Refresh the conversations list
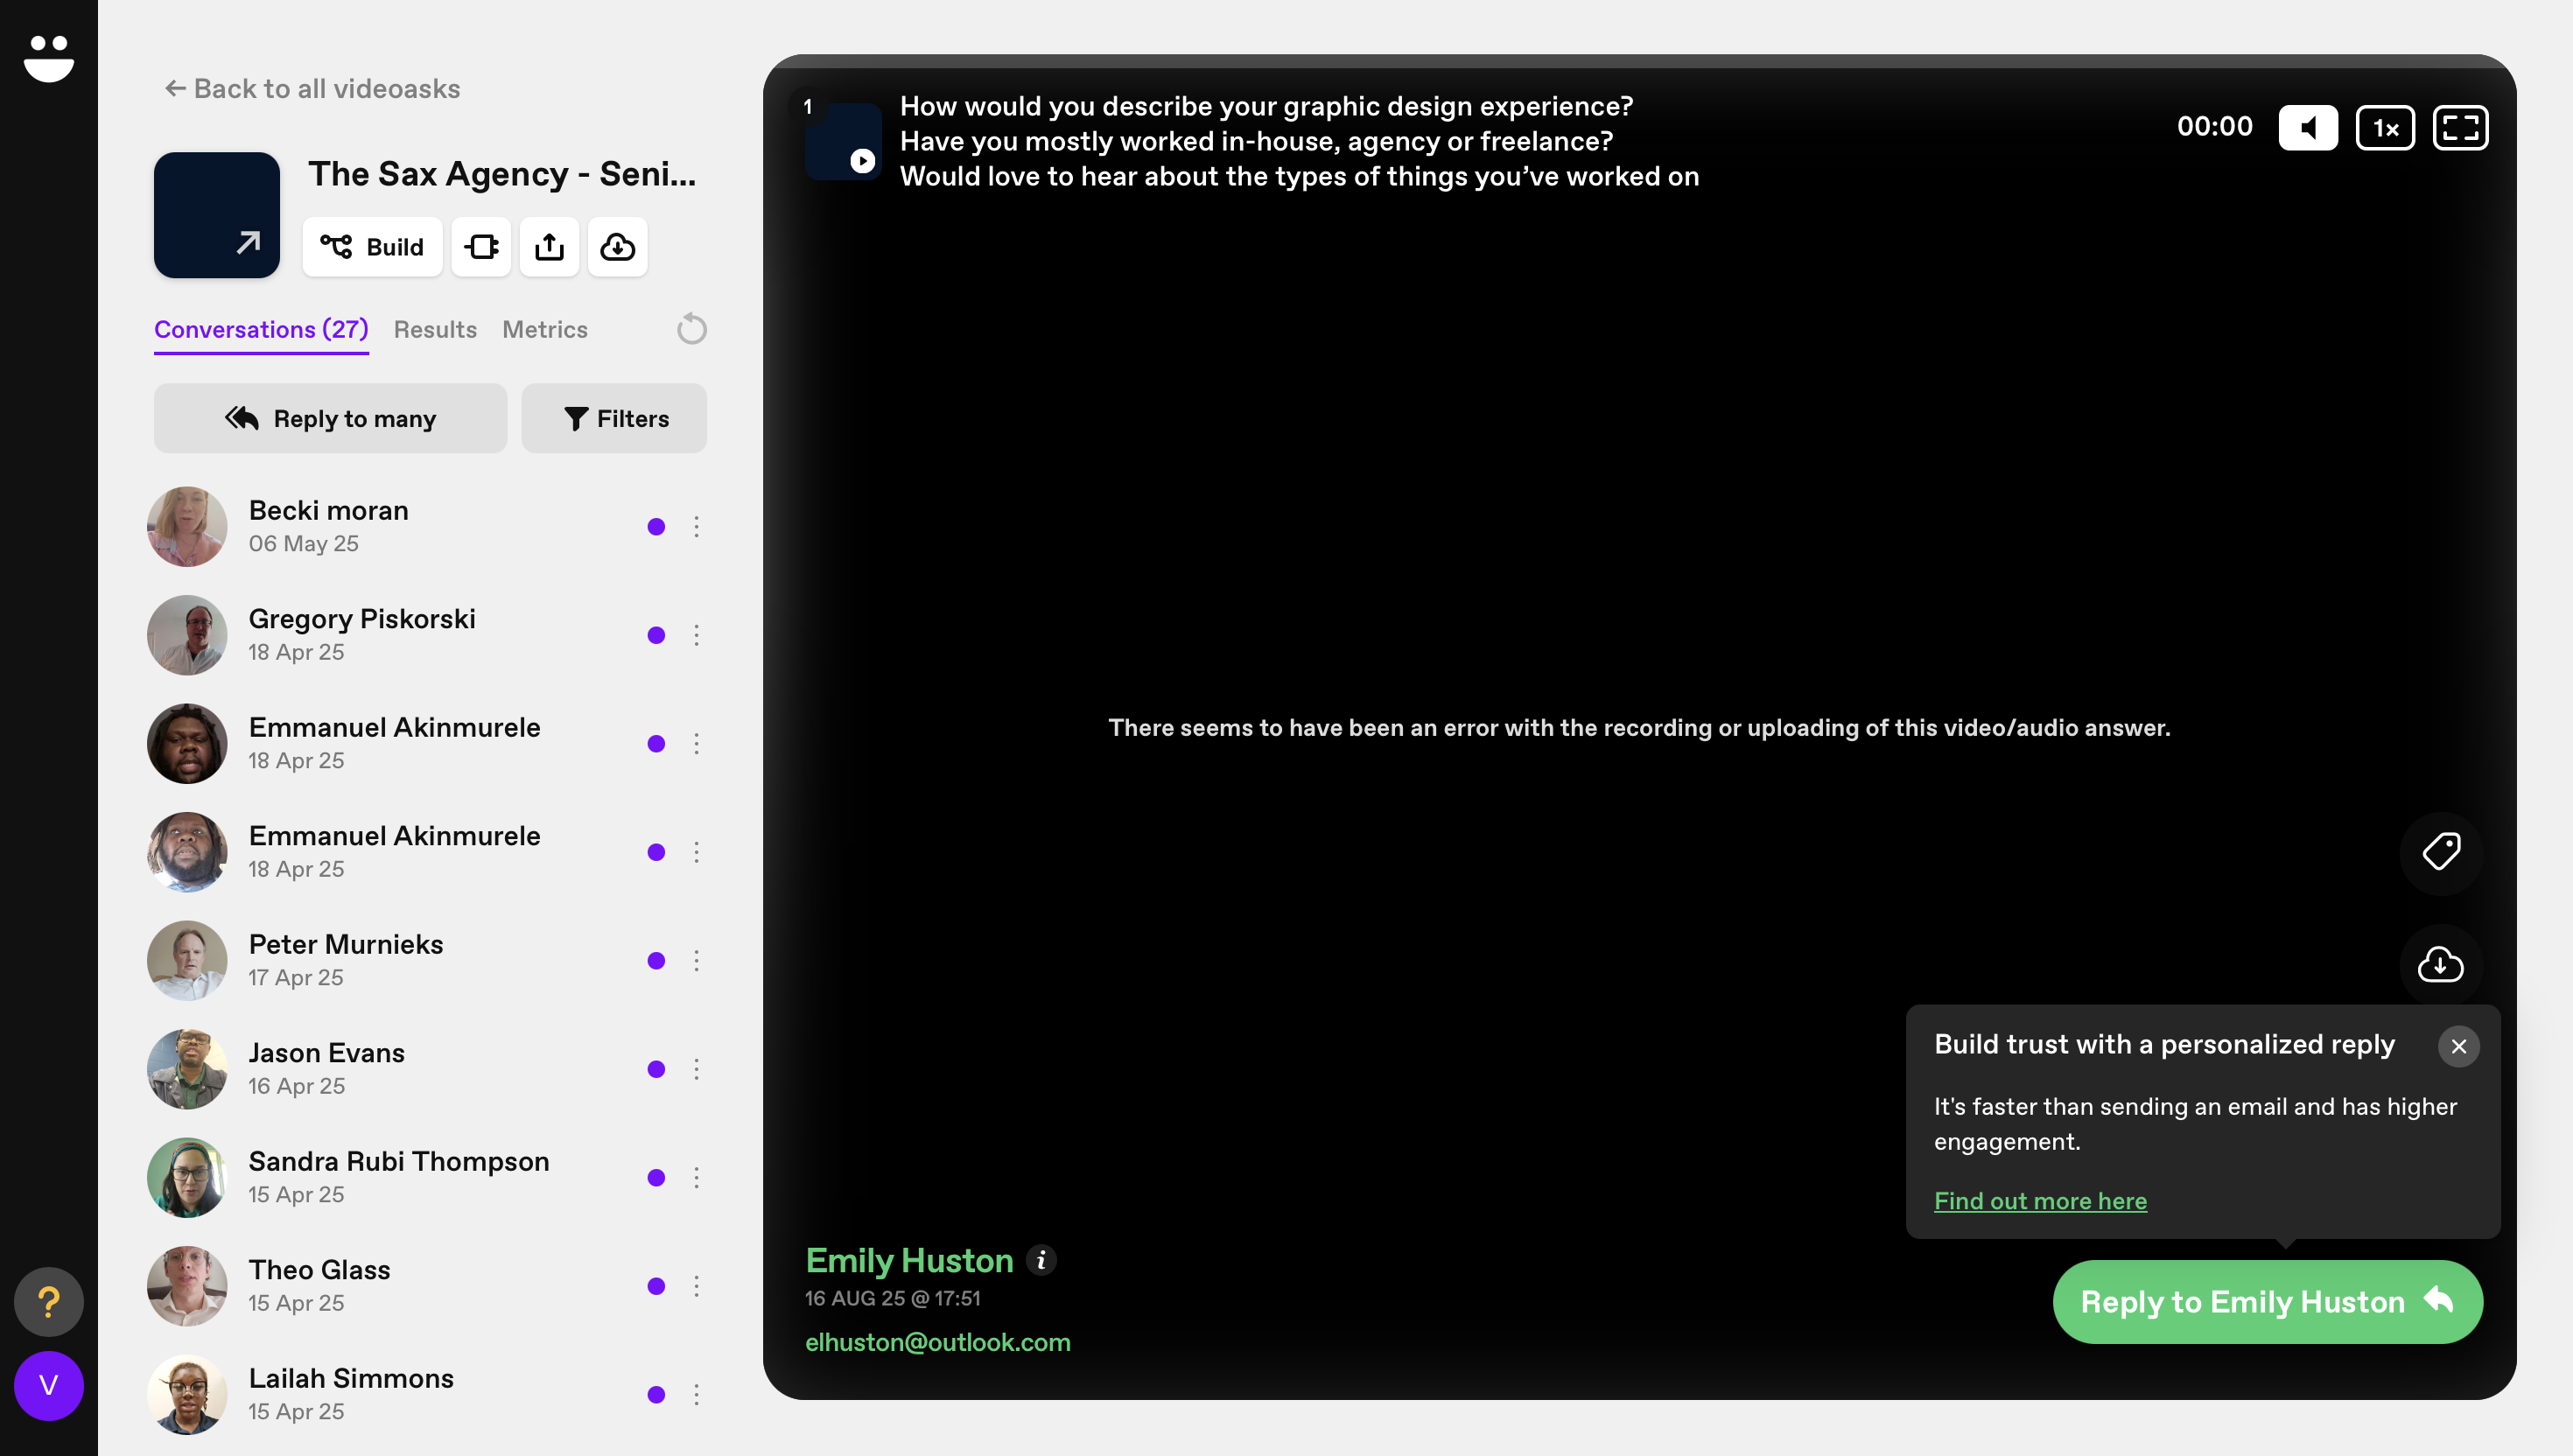 point(691,329)
